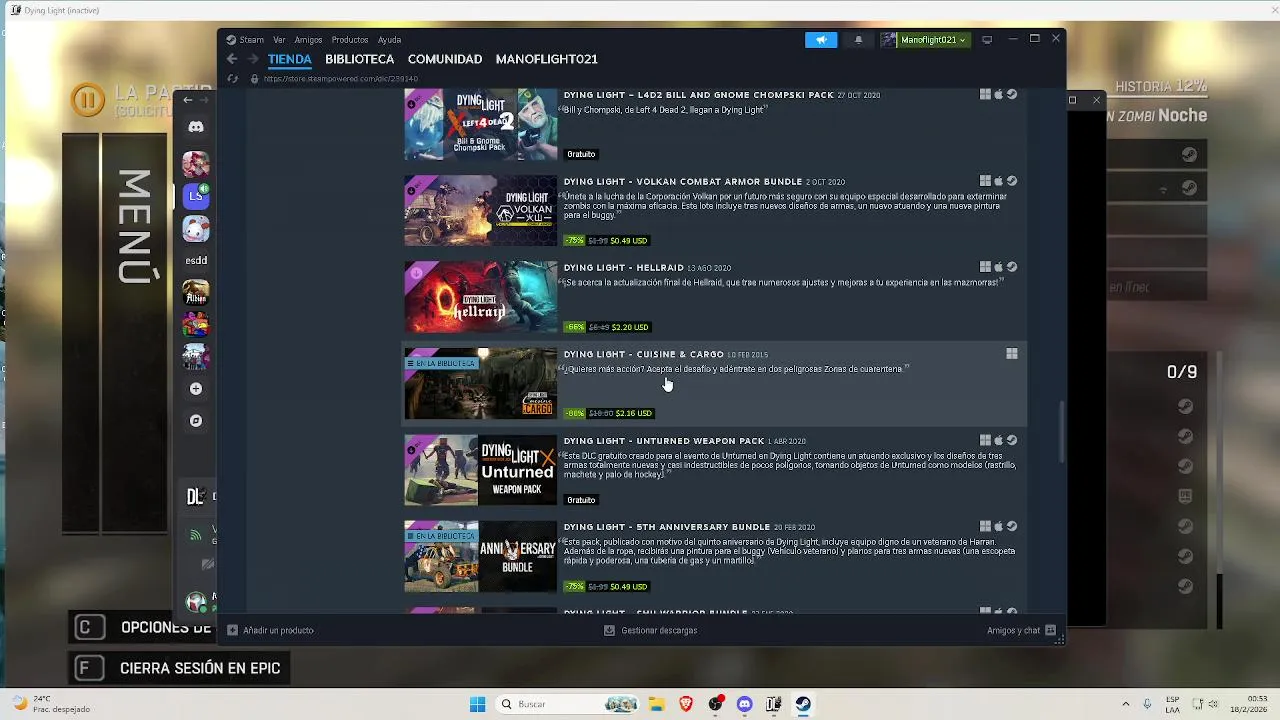Reload the Steam store page
This screenshot has width=1280, height=720.
pyautogui.click(x=233, y=79)
